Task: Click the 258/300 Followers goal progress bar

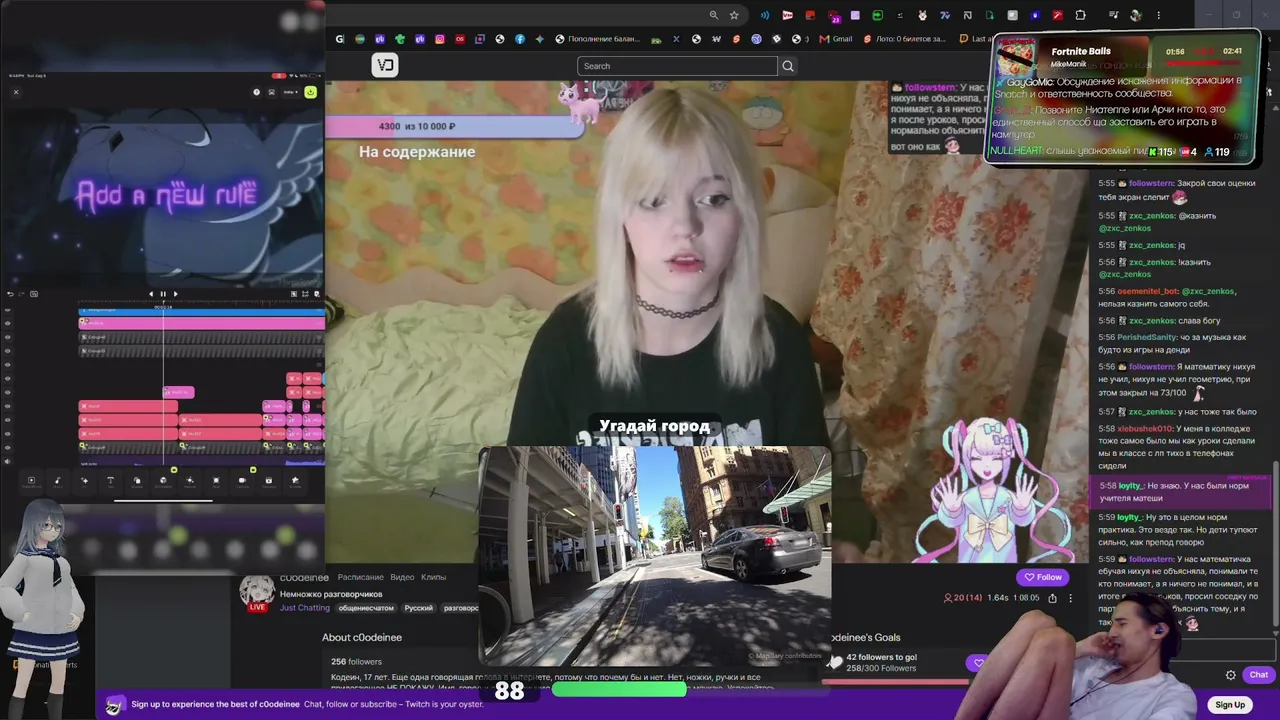Action: [x=896, y=682]
